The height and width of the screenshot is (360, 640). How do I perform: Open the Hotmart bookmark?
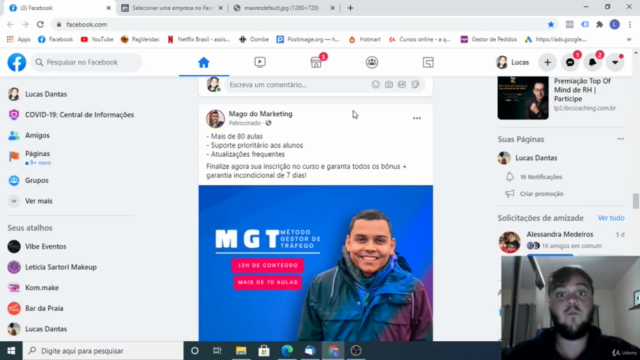pos(364,39)
